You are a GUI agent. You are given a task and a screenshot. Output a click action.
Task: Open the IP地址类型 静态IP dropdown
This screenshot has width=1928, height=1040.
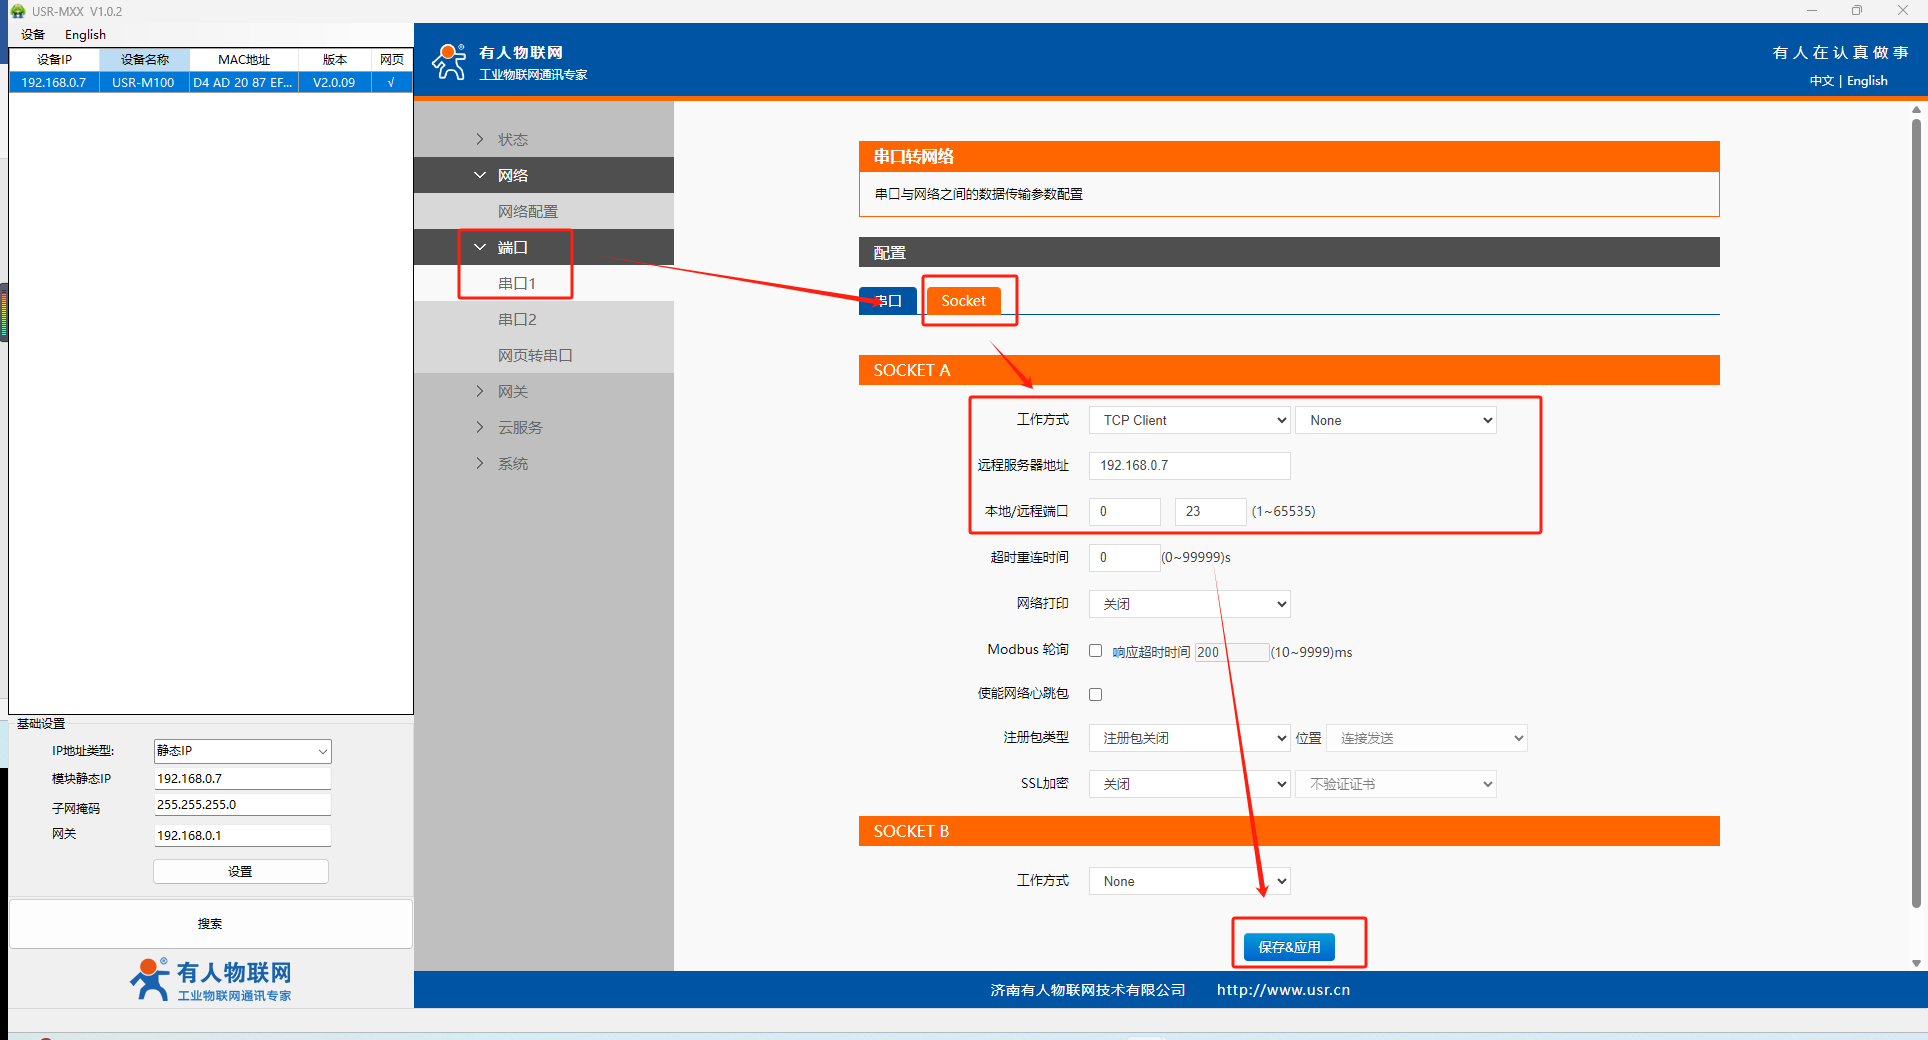coord(242,751)
